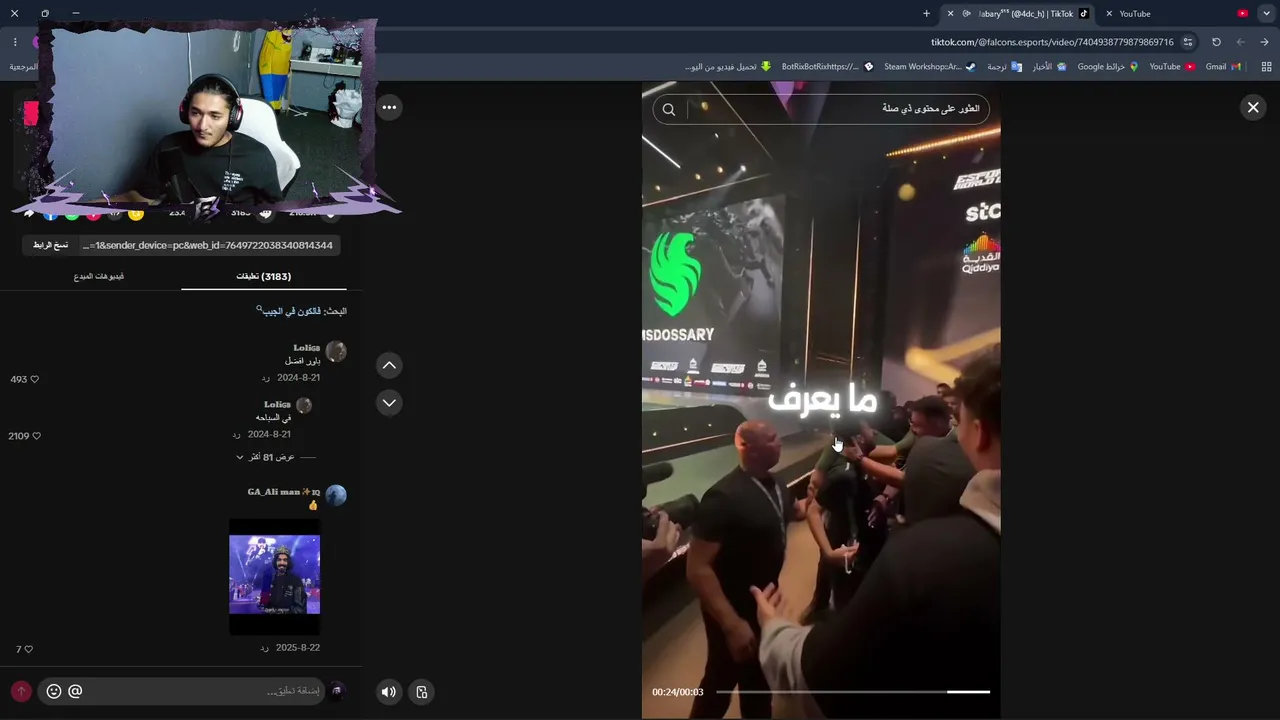Image resolution: width=1280 pixels, height=720 pixels.
Task: Open the three-dots more options menu
Action: coord(389,107)
